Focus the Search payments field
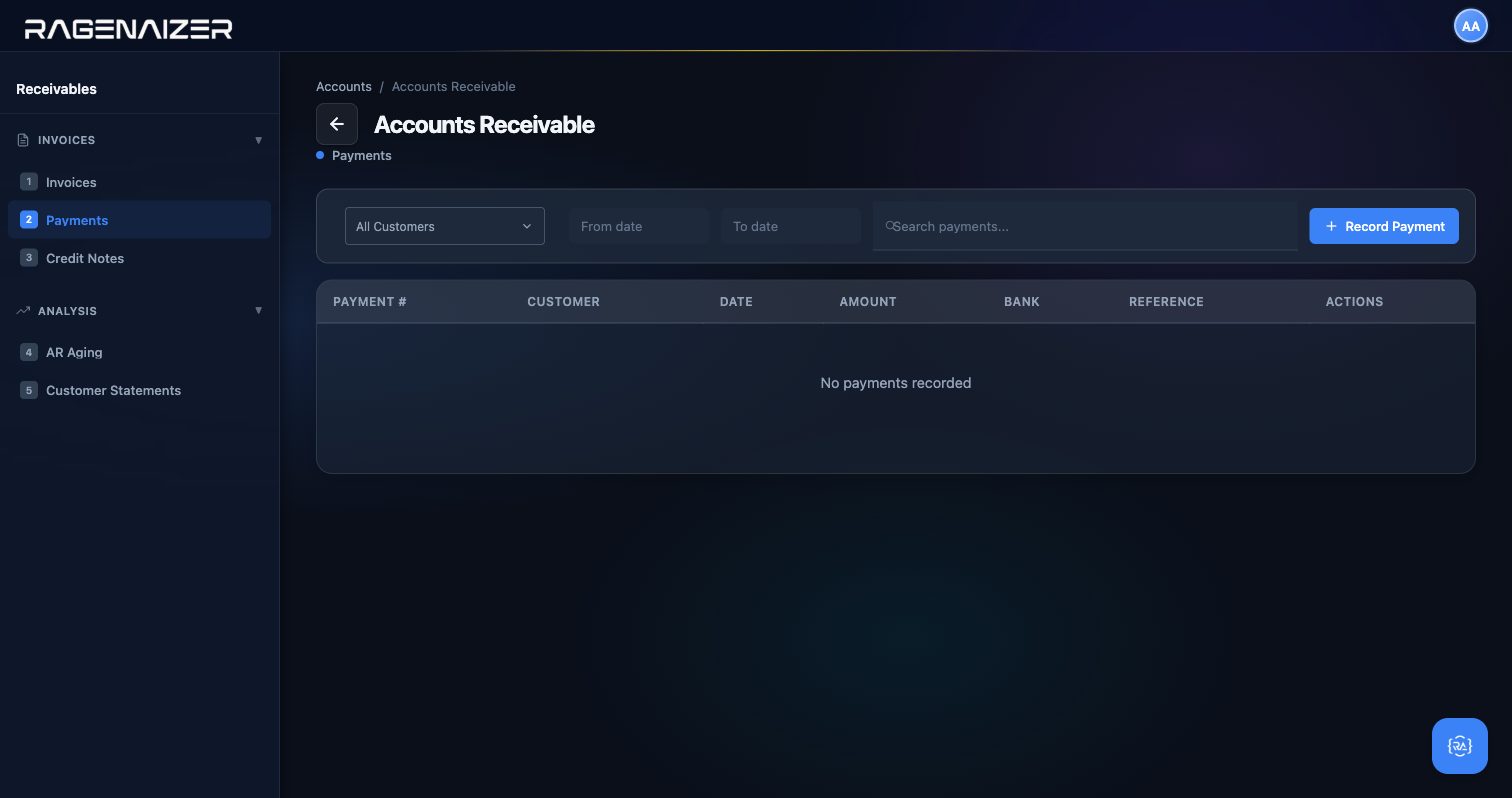Image resolution: width=1512 pixels, height=798 pixels. [1085, 226]
